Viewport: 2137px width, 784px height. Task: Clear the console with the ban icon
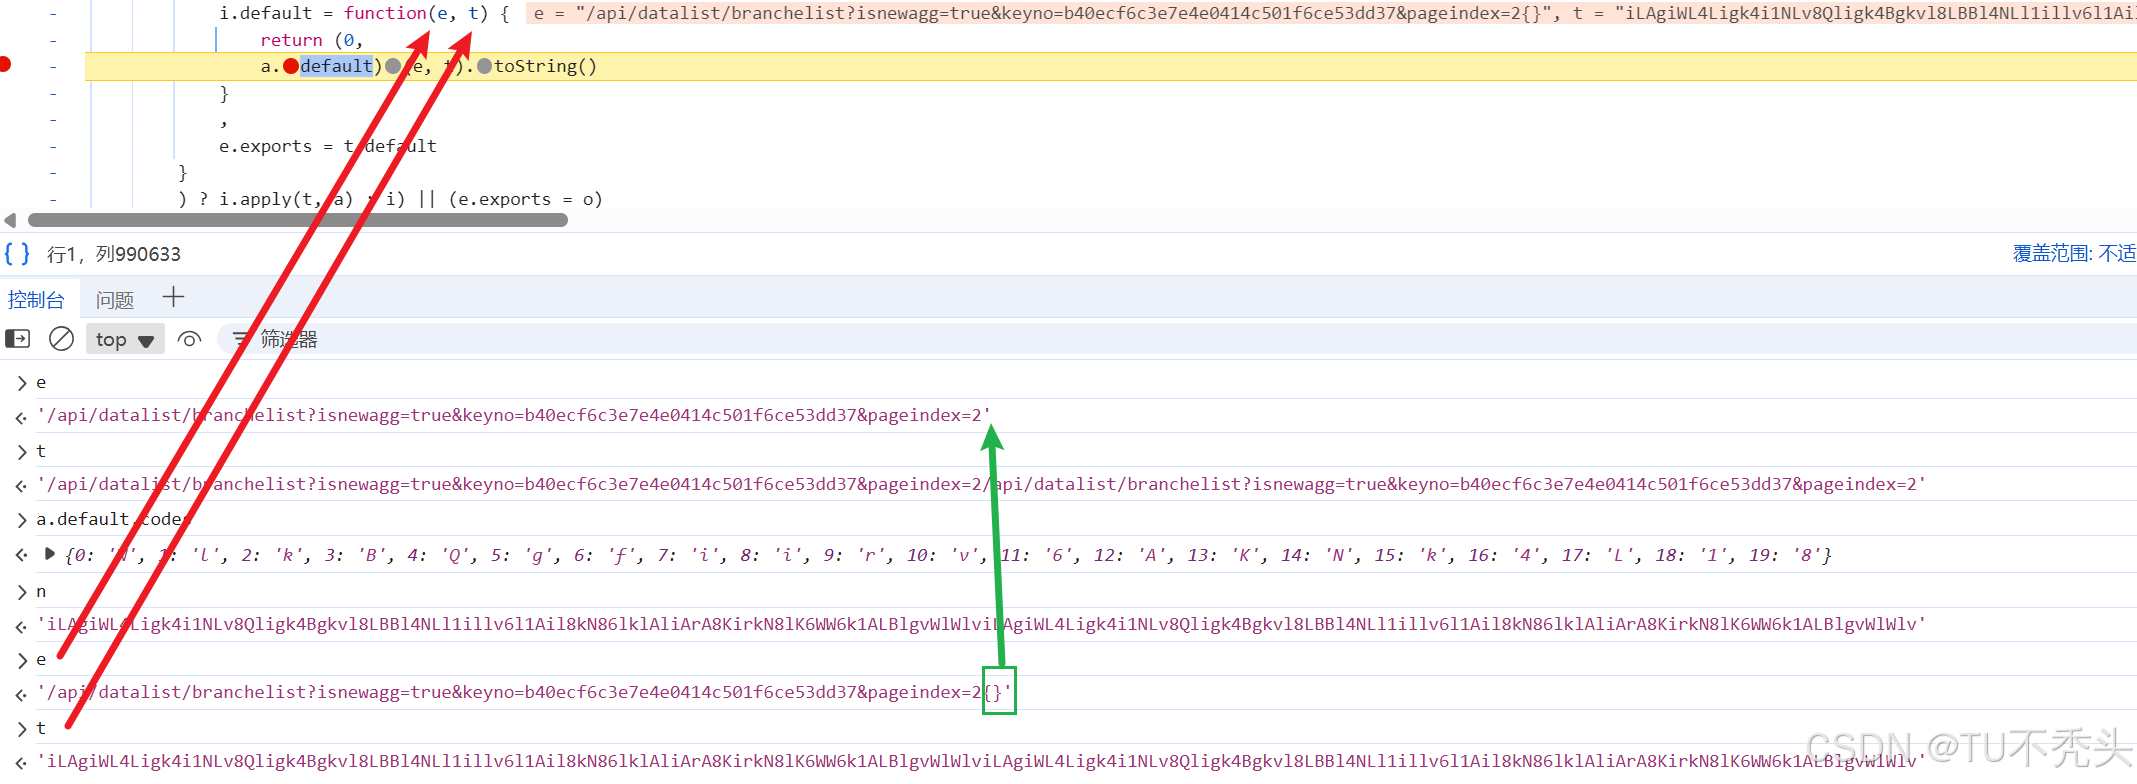point(61,339)
